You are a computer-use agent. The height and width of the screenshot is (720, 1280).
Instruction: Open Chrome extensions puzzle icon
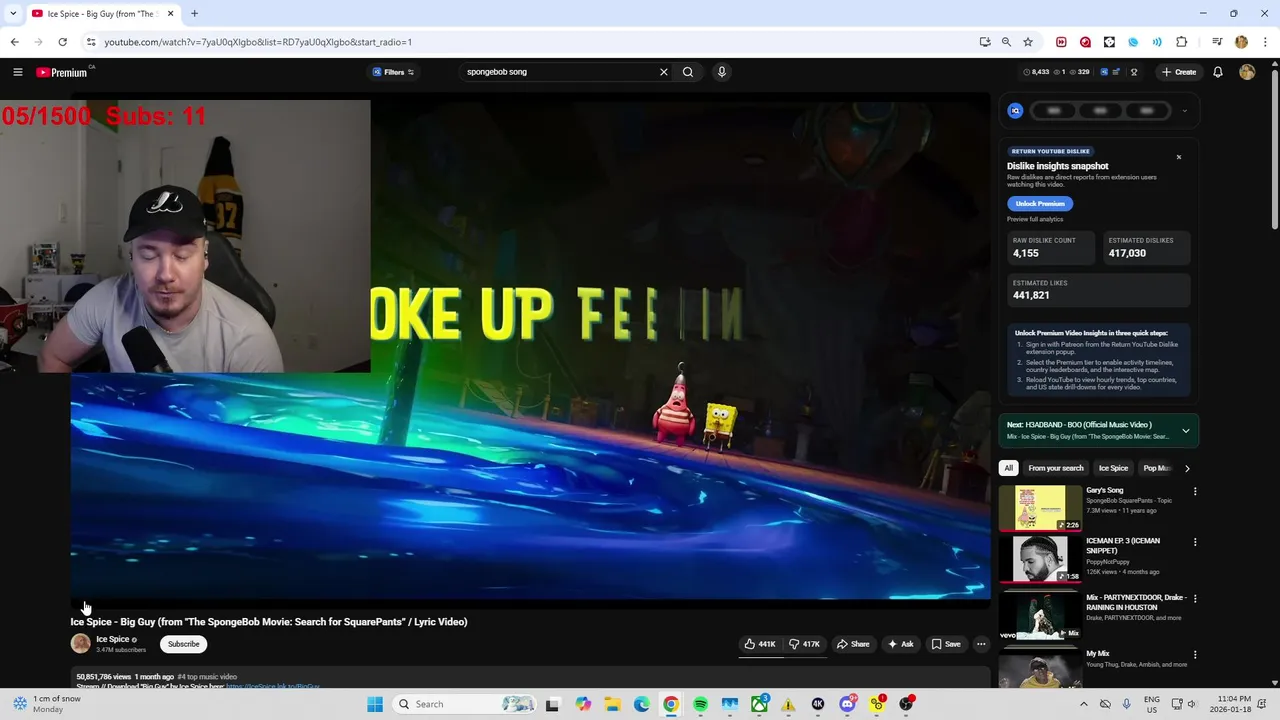(1181, 42)
